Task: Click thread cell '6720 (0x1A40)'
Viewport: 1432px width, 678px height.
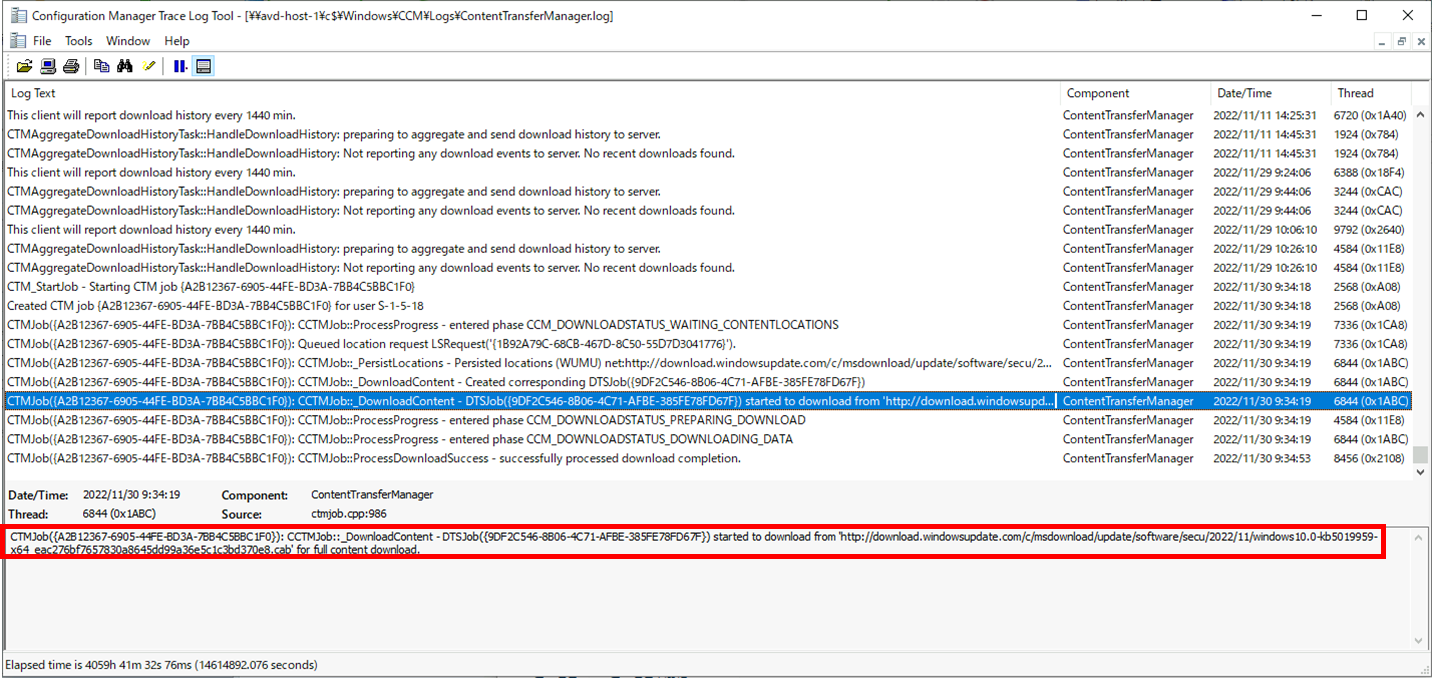Action: click(1370, 115)
